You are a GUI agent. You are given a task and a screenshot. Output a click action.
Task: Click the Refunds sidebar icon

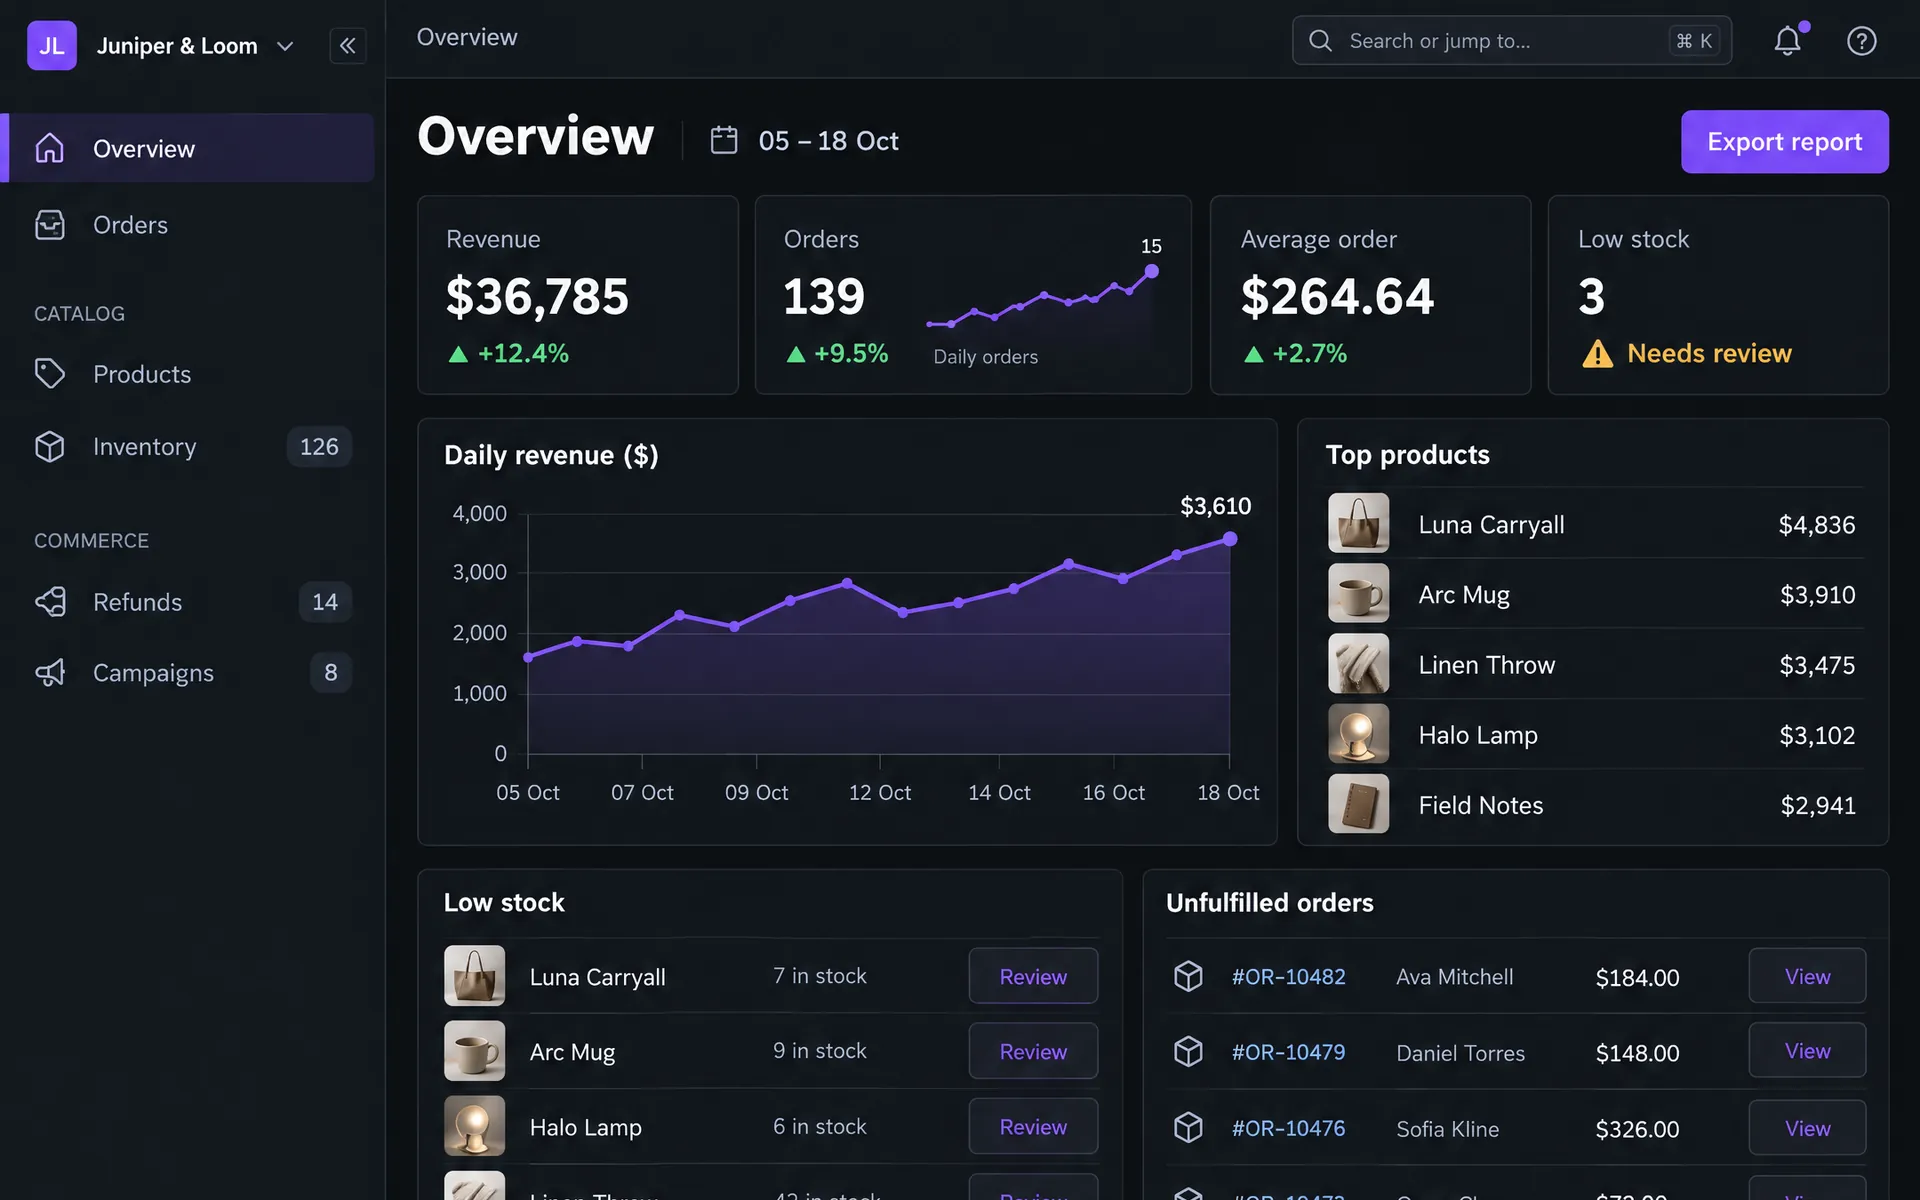[50, 602]
